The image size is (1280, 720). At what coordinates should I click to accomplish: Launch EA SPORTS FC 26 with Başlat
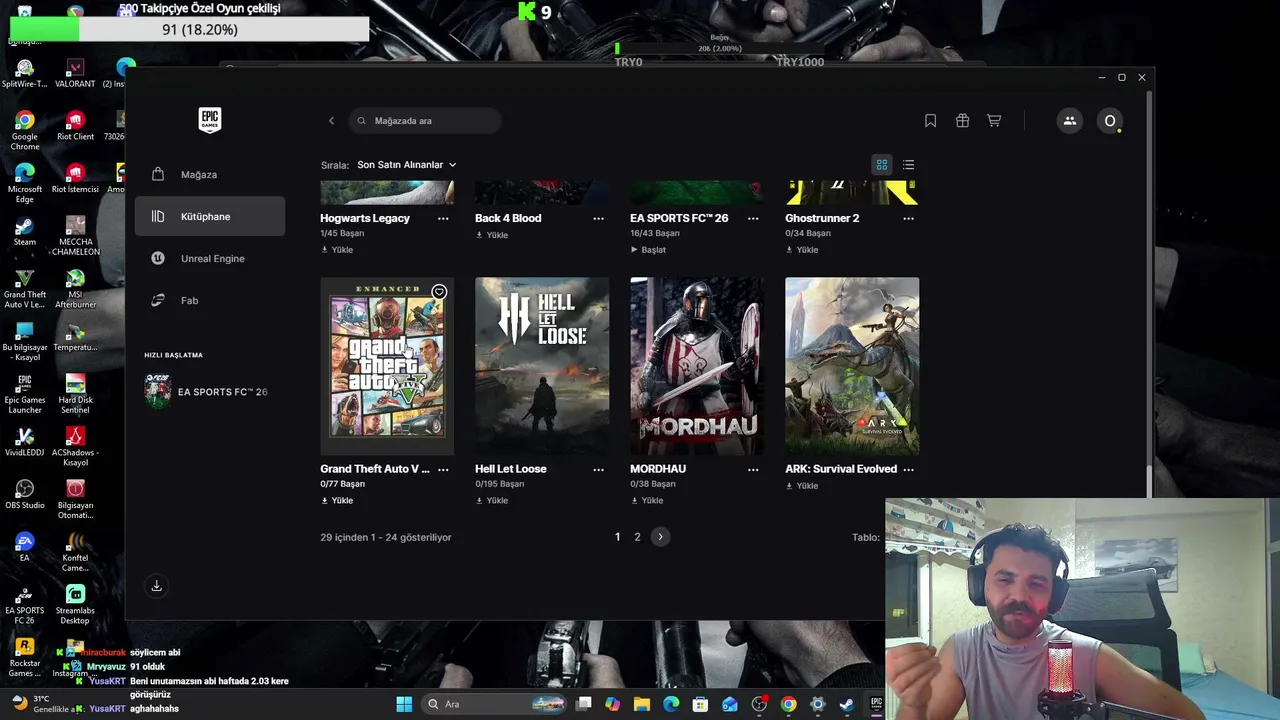pos(648,250)
